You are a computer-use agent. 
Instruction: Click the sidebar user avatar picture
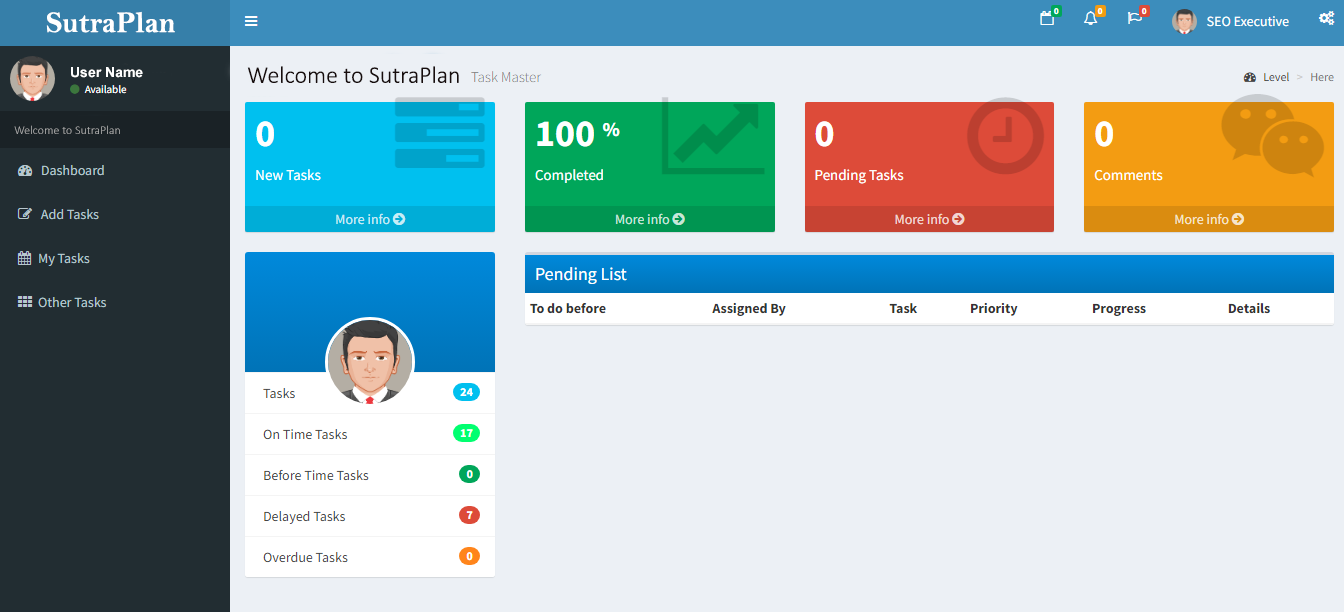(x=33, y=78)
